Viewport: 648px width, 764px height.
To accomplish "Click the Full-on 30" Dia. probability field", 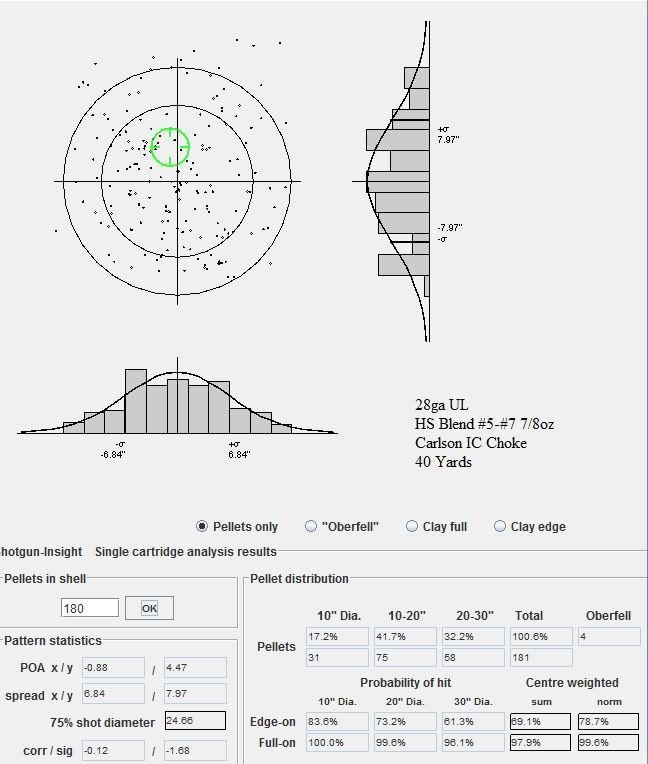I will [470, 743].
